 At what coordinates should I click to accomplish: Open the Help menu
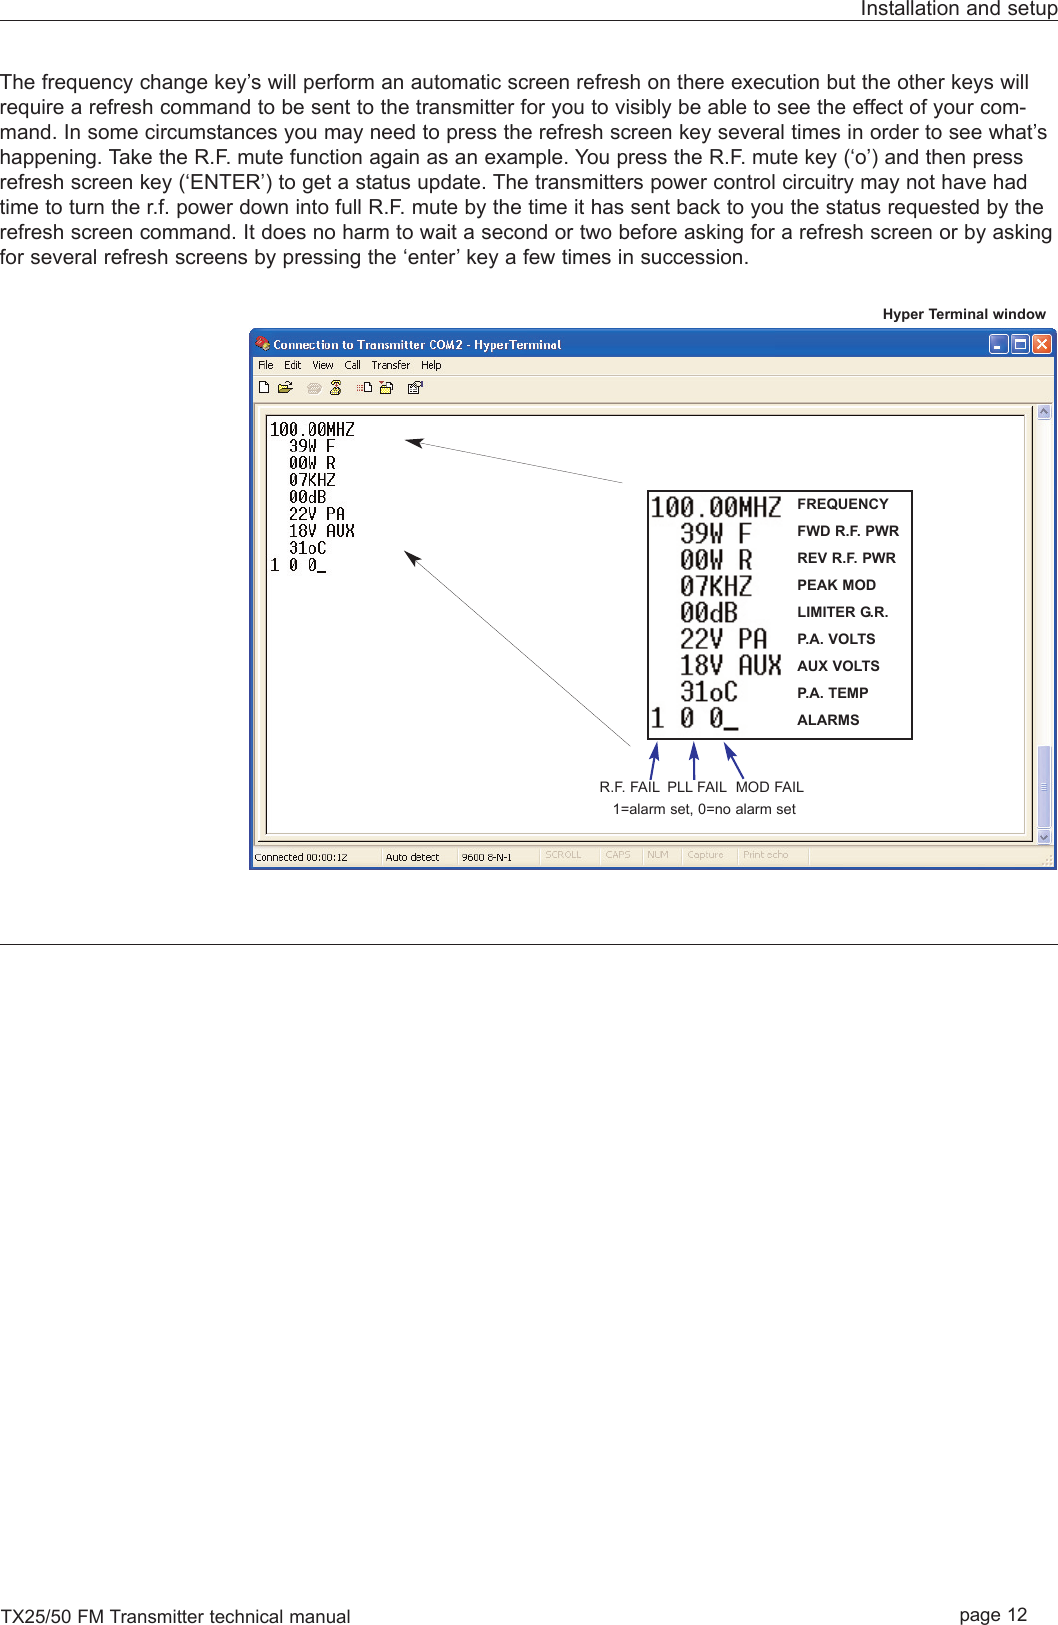431,365
